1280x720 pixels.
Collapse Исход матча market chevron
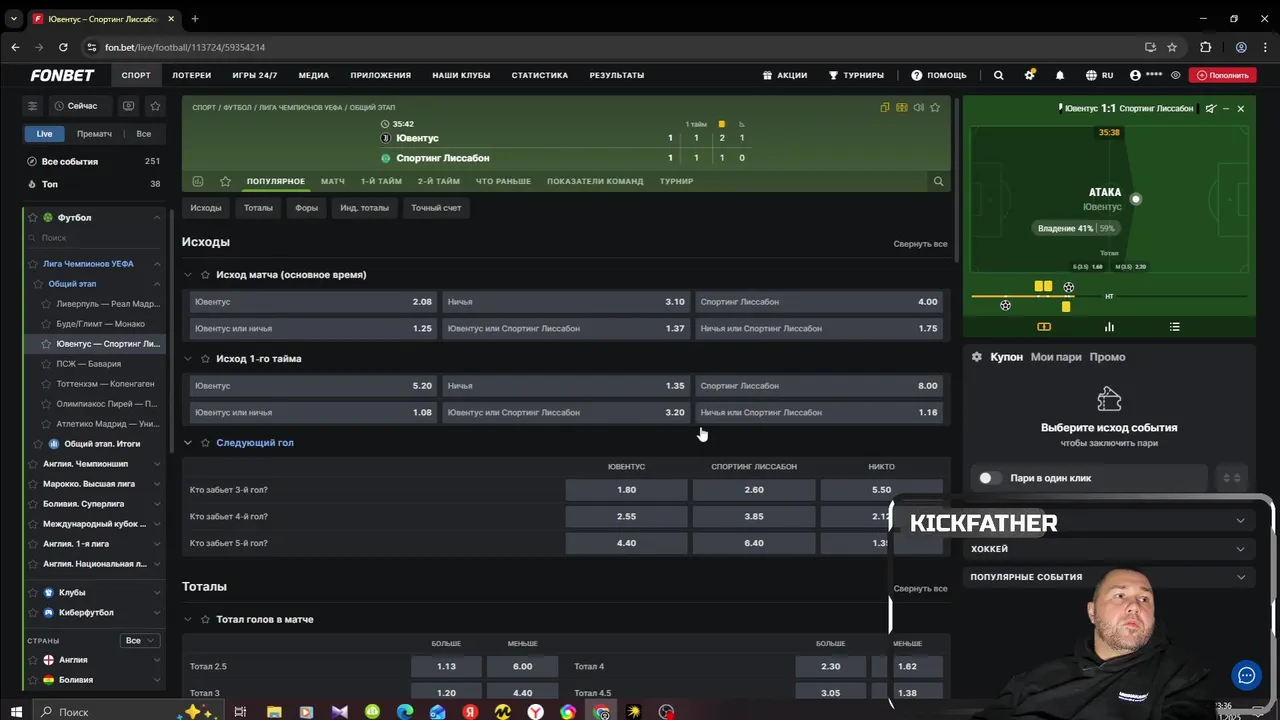(187, 274)
